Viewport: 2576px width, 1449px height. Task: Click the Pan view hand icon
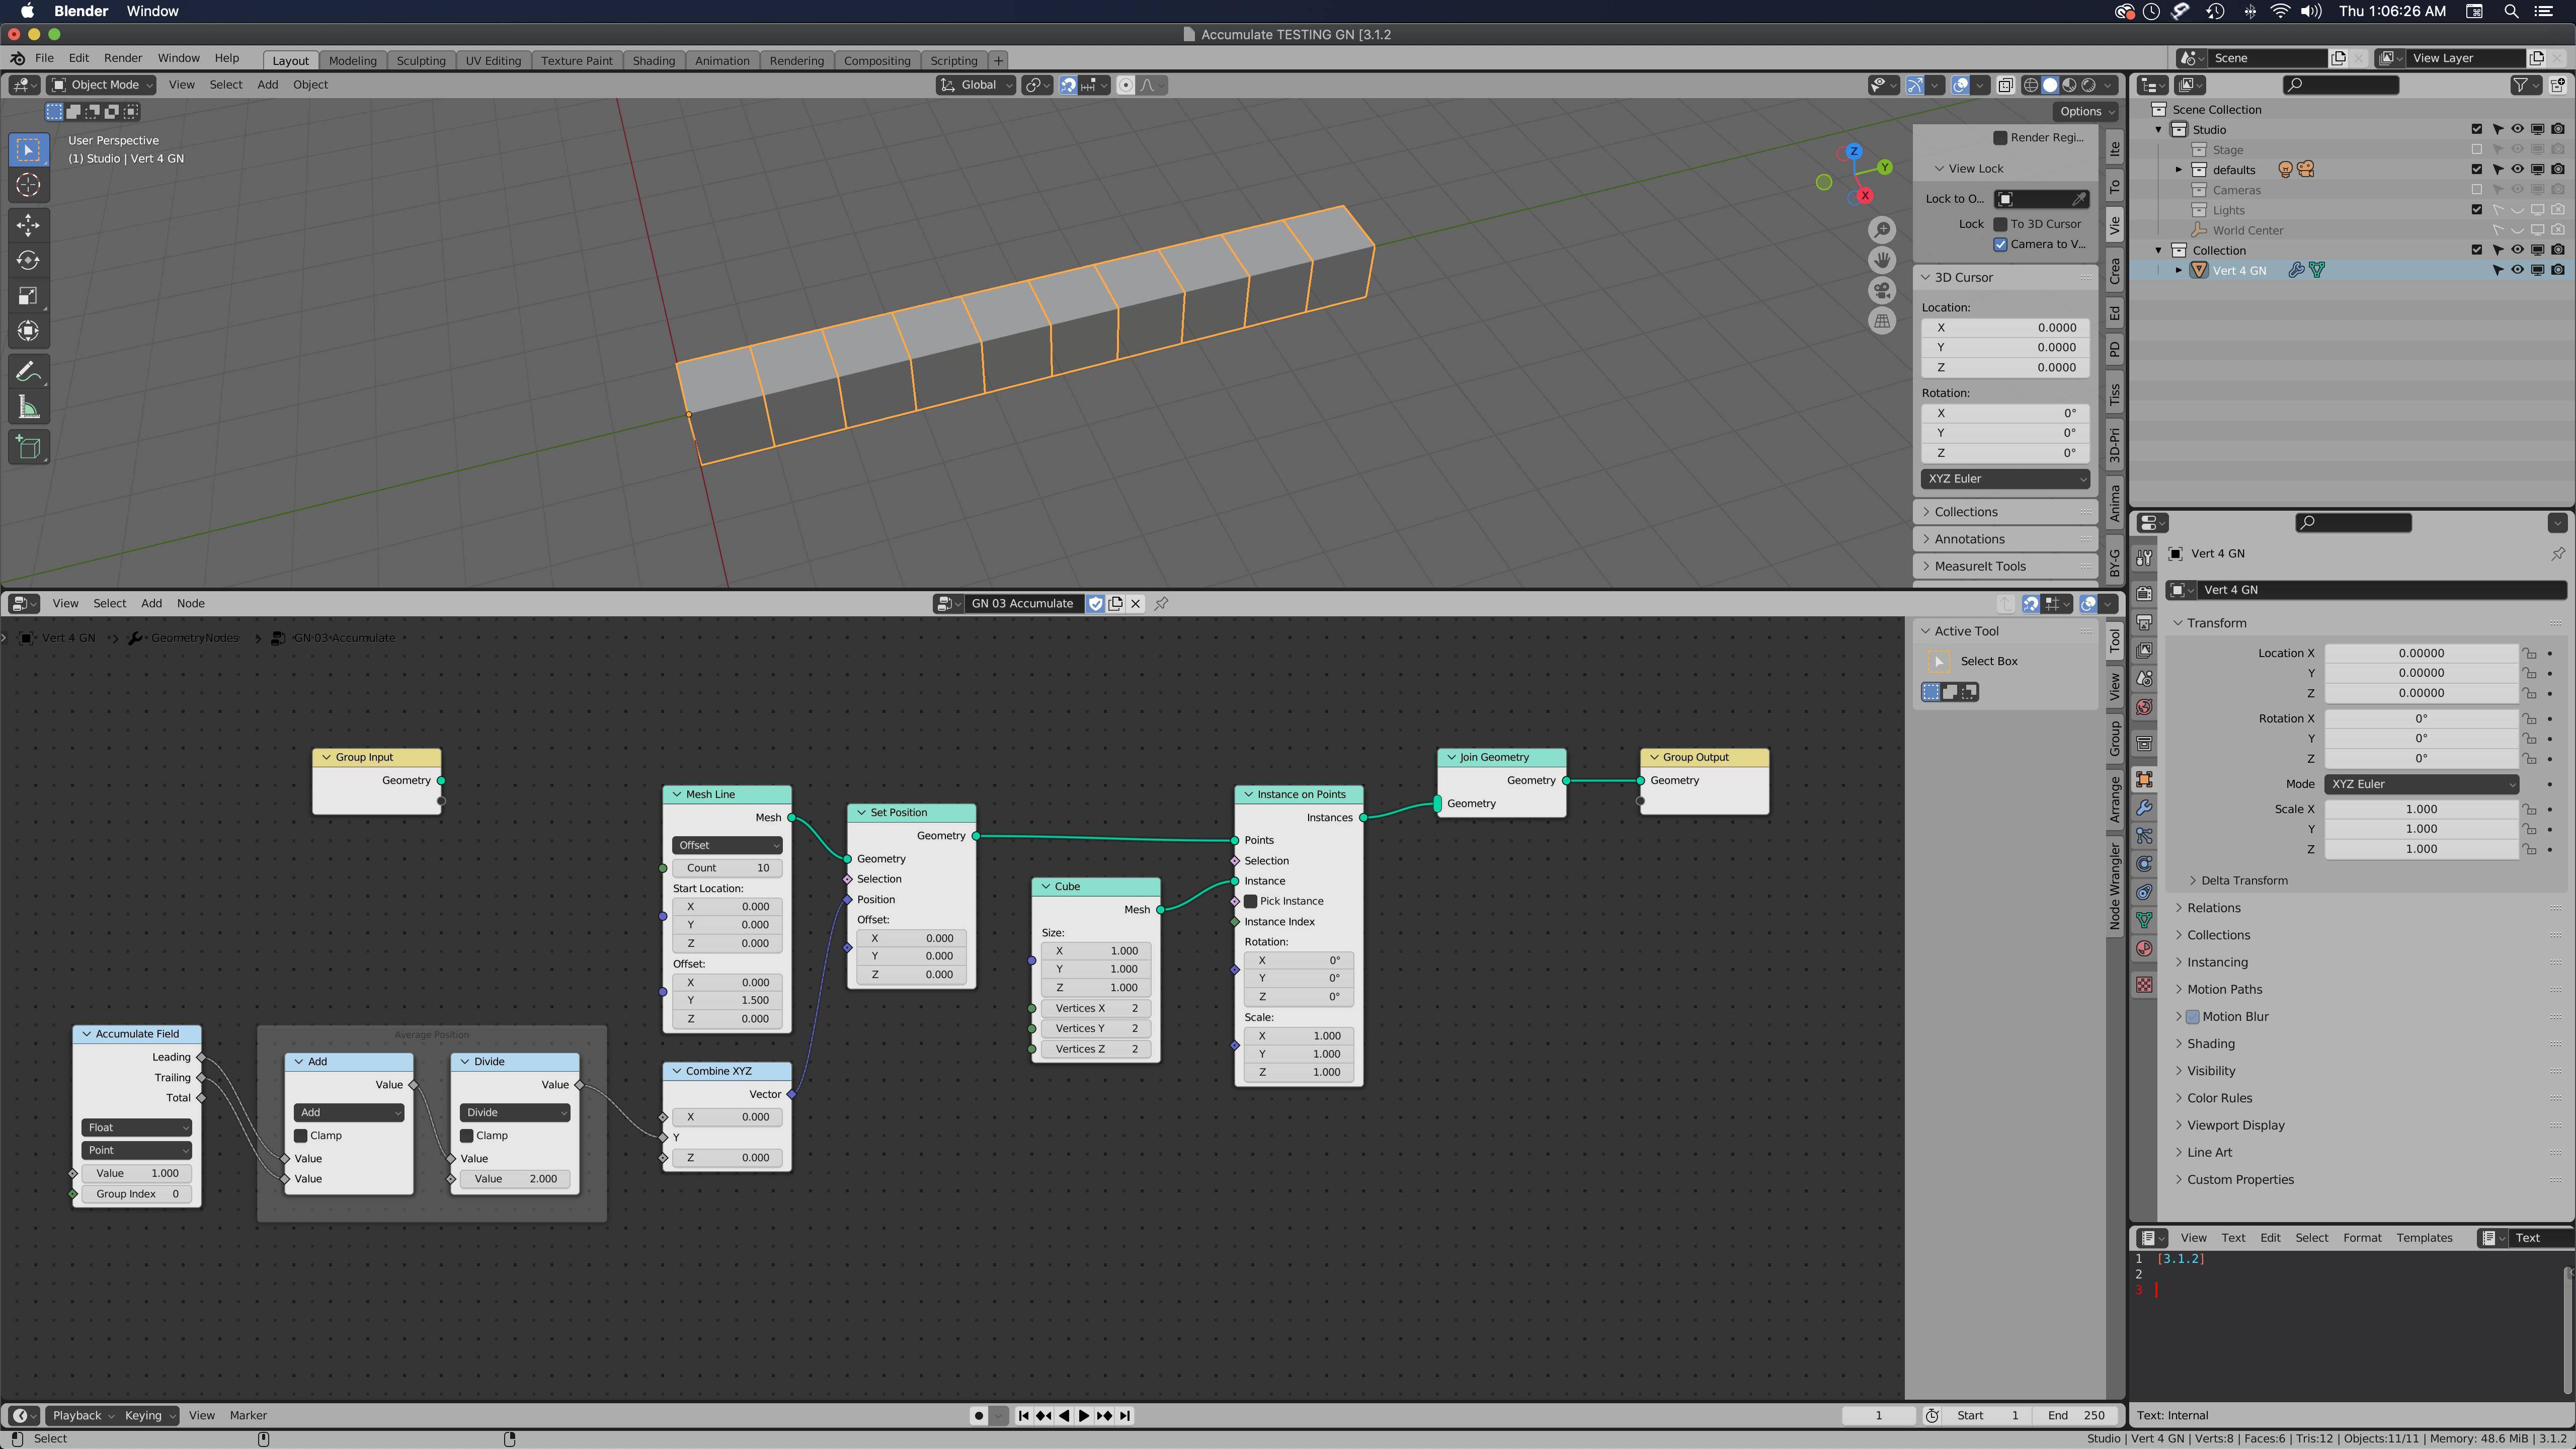[1882, 260]
